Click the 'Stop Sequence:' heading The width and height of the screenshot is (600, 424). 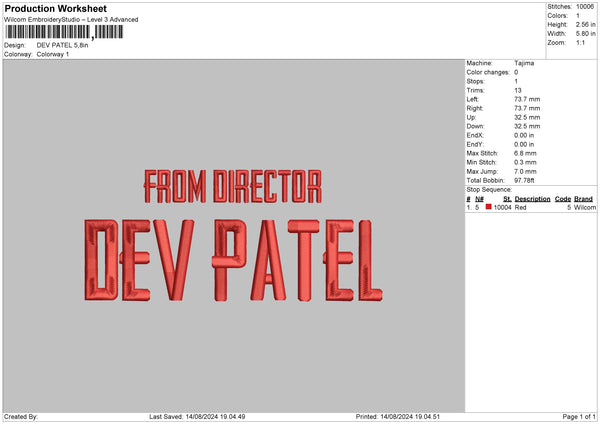pyautogui.click(x=489, y=189)
